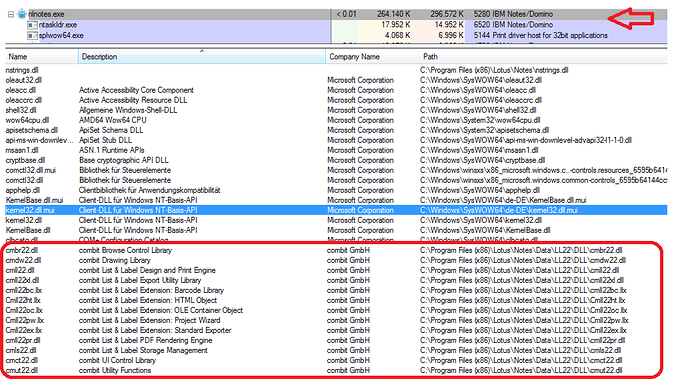Click 'AMD64 Wow64 CPU' description
The image size is (690, 388).
click(x=113, y=120)
